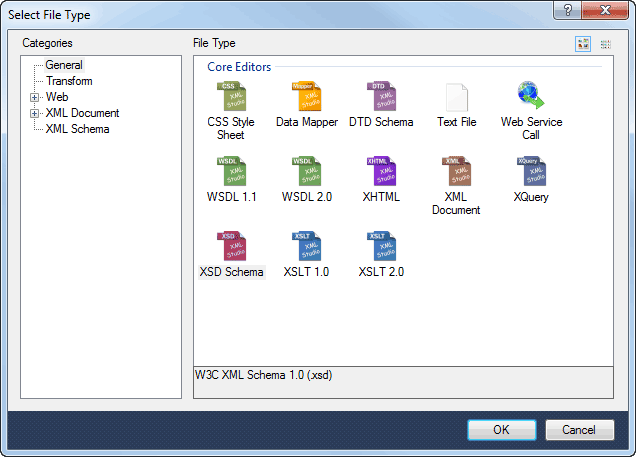Screen dimensions: 636x457
Task: Switch to small icons list view
Action: 606,44
